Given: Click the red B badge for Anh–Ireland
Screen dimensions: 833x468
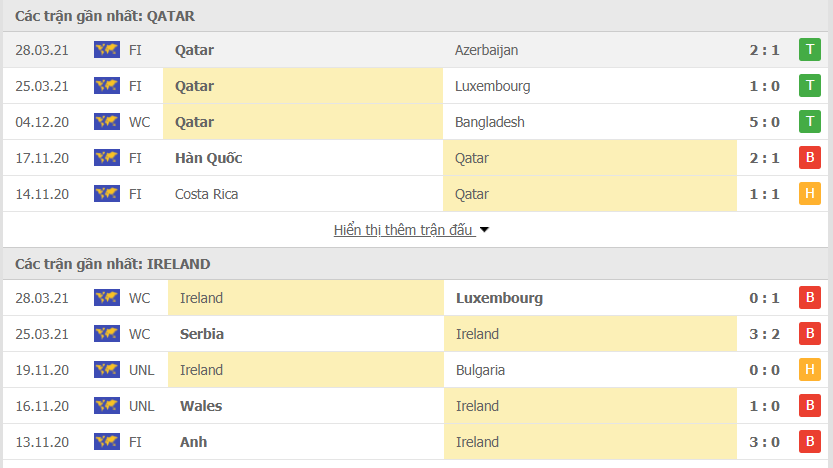Looking at the screenshot, I should (x=809, y=442).
